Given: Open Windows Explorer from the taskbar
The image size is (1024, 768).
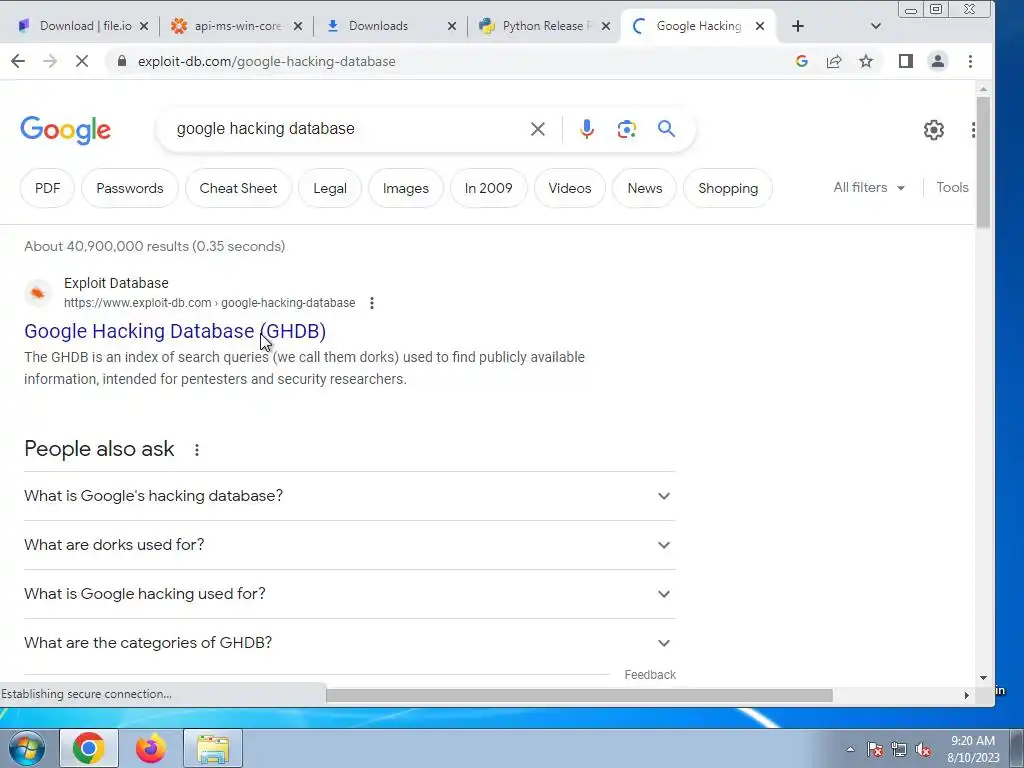Looking at the screenshot, I should pos(213,748).
